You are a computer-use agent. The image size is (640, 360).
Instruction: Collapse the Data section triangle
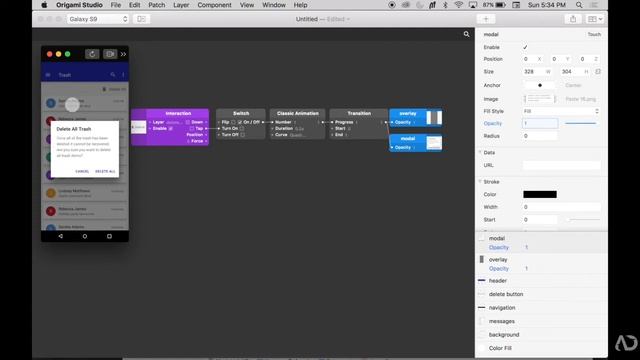point(480,152)
